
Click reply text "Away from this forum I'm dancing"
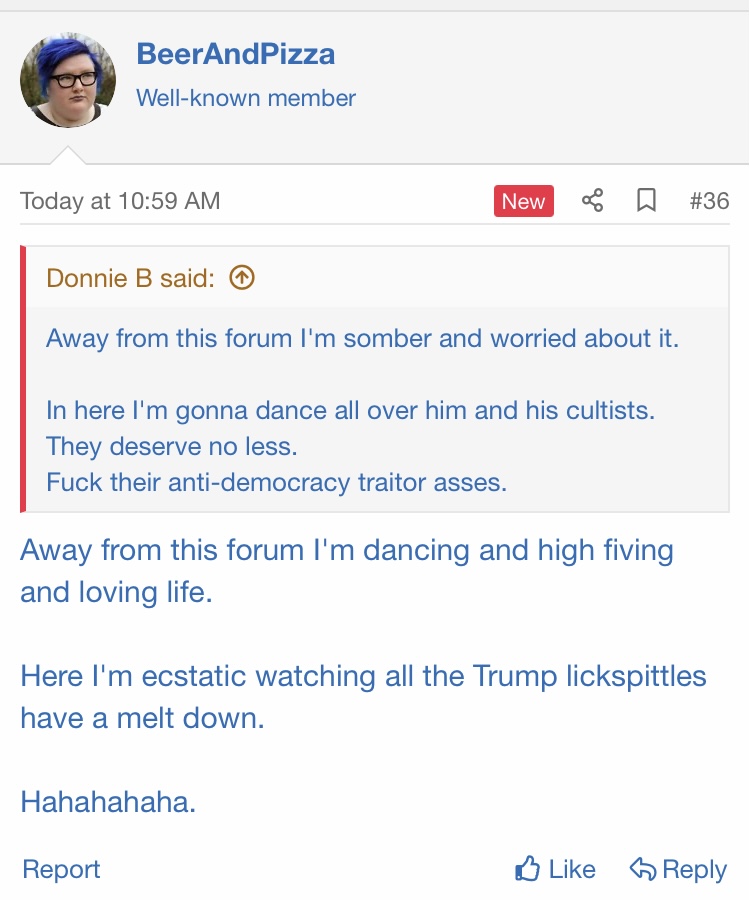(346, 550)
